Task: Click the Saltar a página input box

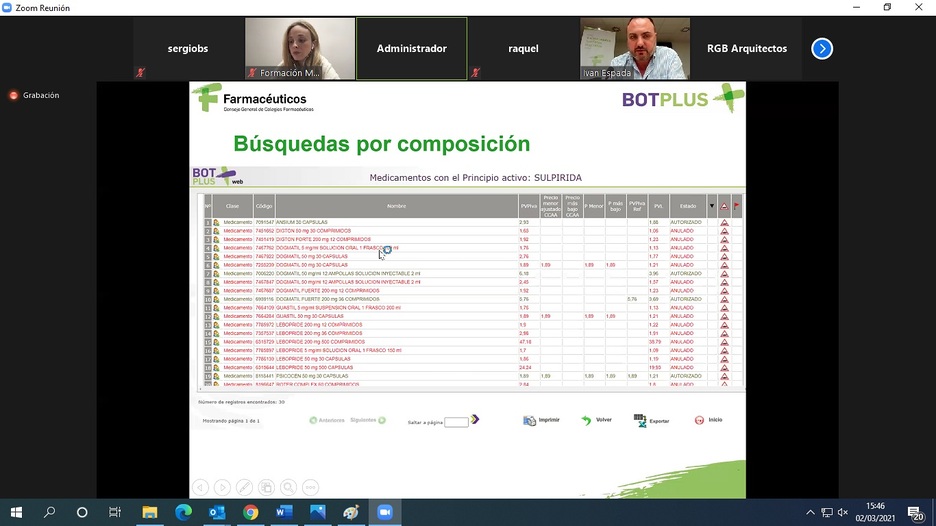Action: click(x=456, y=422)
